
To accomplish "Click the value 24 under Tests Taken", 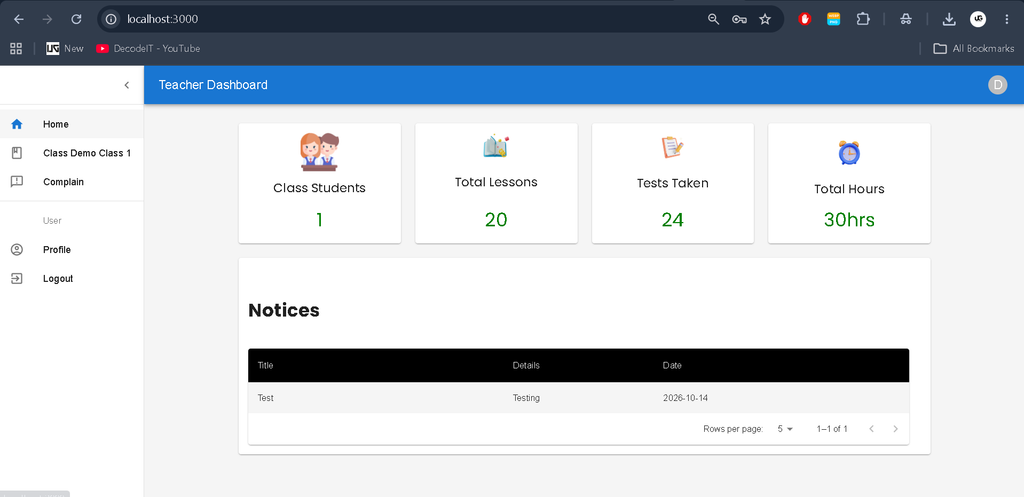I will tap(673, 220).
